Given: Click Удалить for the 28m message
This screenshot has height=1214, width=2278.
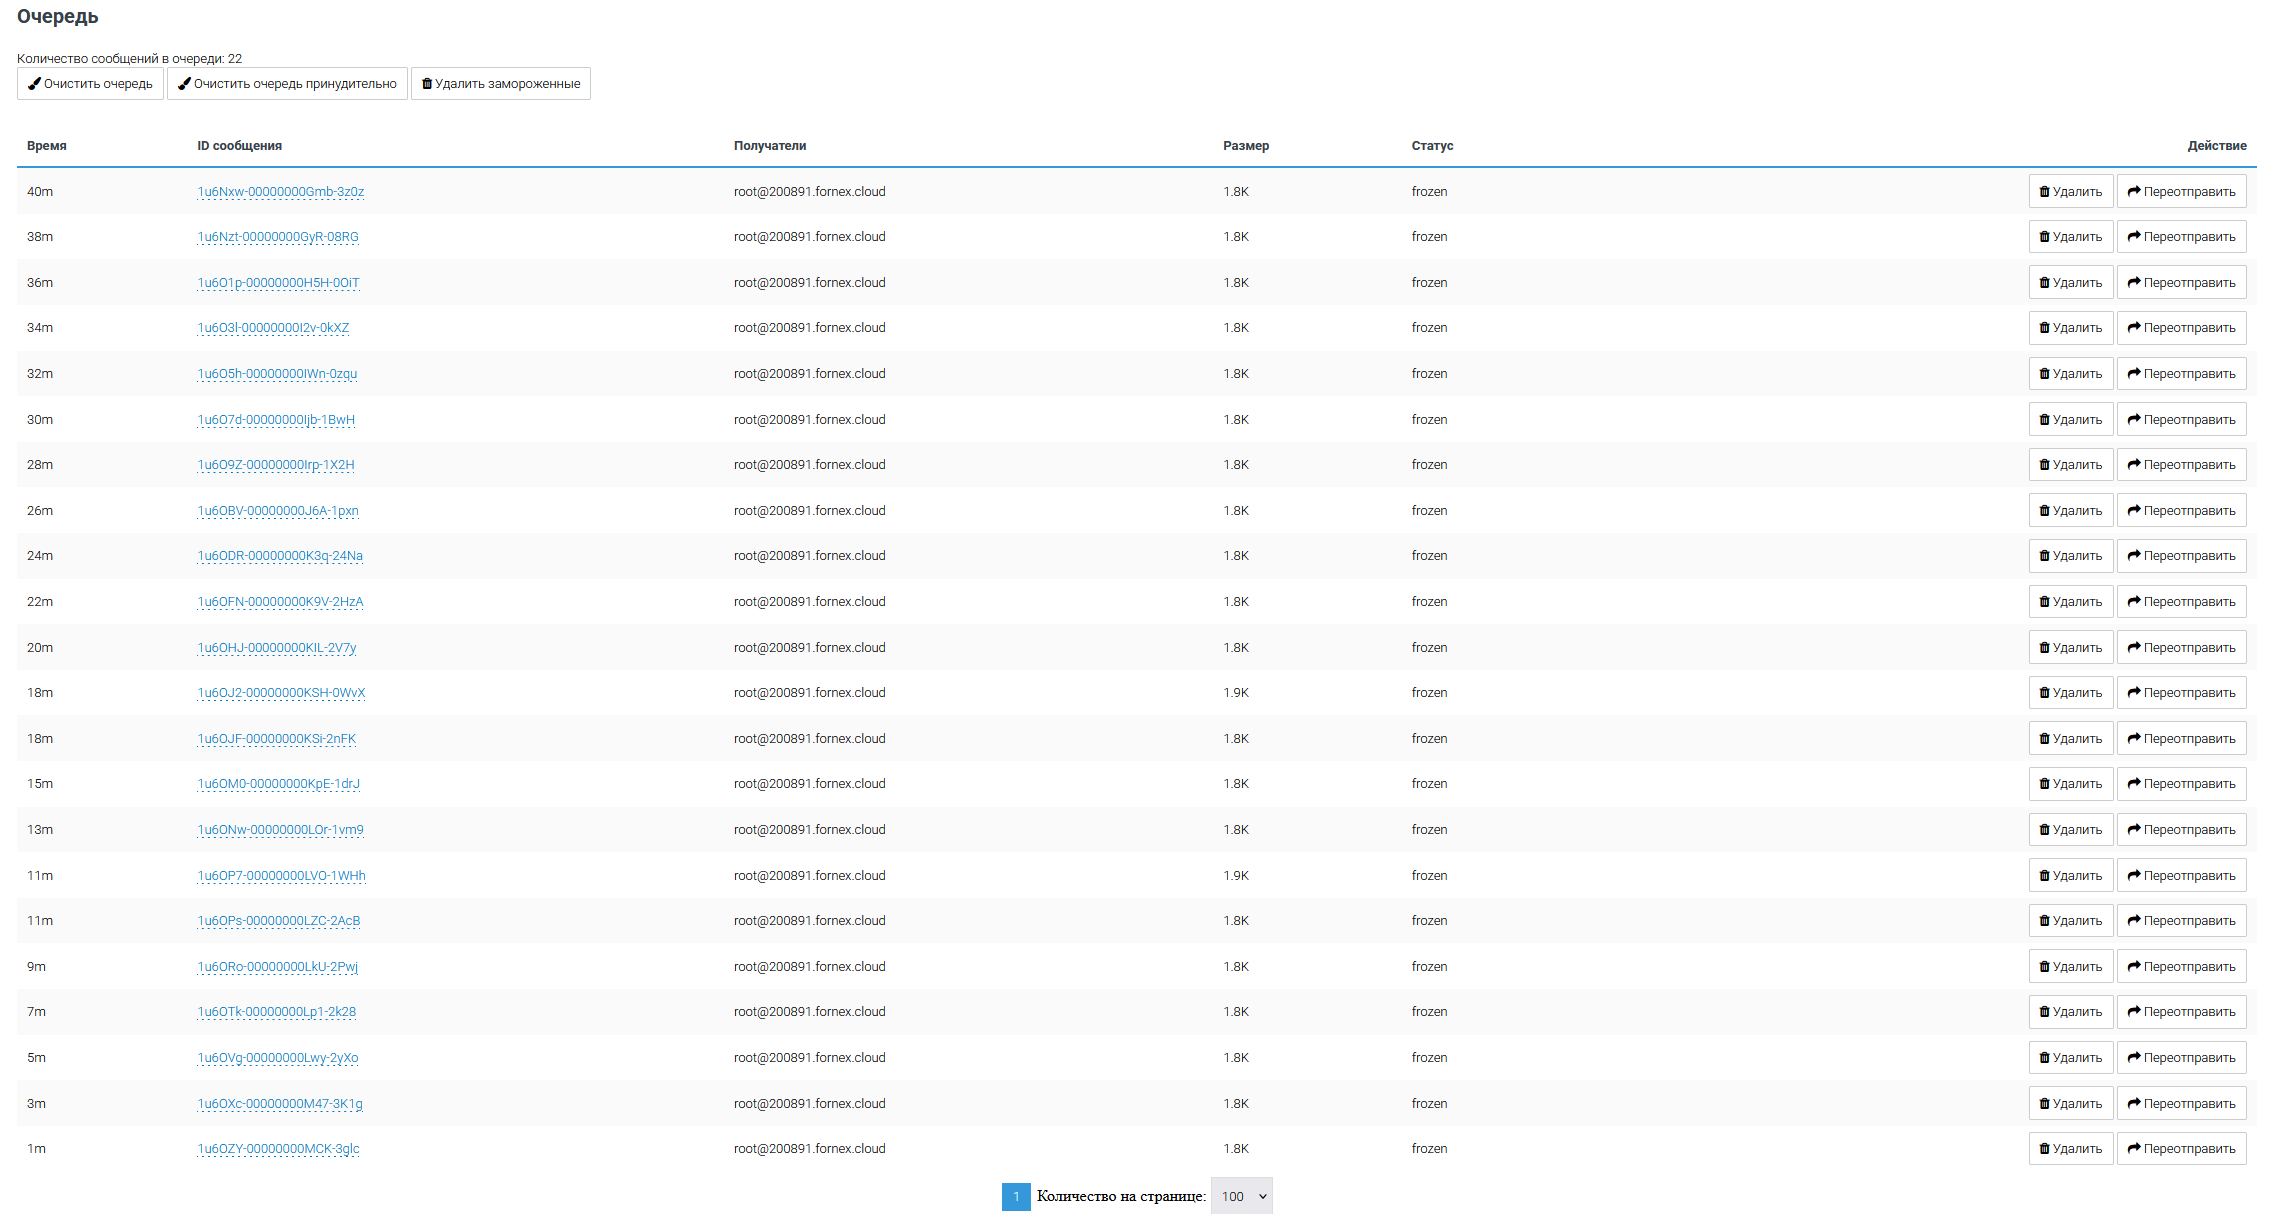Looking at the screenshot, I should 2070,465.
